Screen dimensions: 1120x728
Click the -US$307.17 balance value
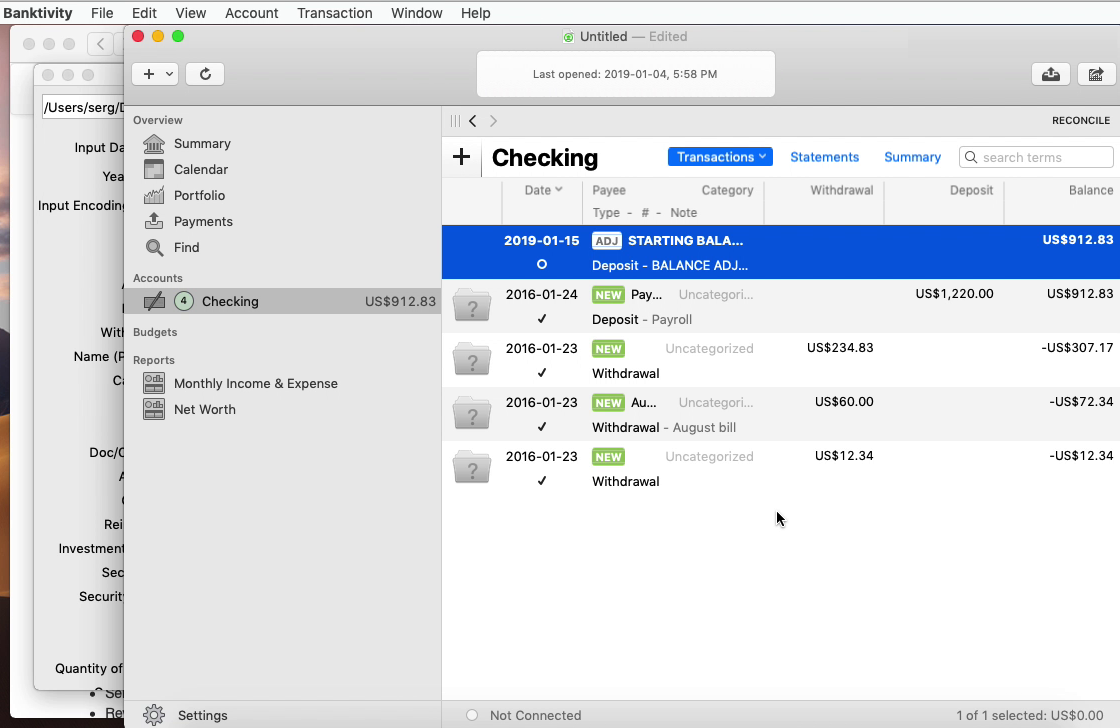coord(1077,348)
